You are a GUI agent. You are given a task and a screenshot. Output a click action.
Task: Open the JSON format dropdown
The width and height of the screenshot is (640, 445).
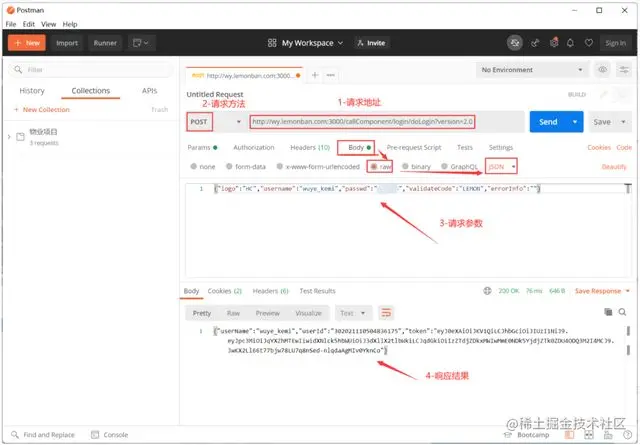pos(501,167)
